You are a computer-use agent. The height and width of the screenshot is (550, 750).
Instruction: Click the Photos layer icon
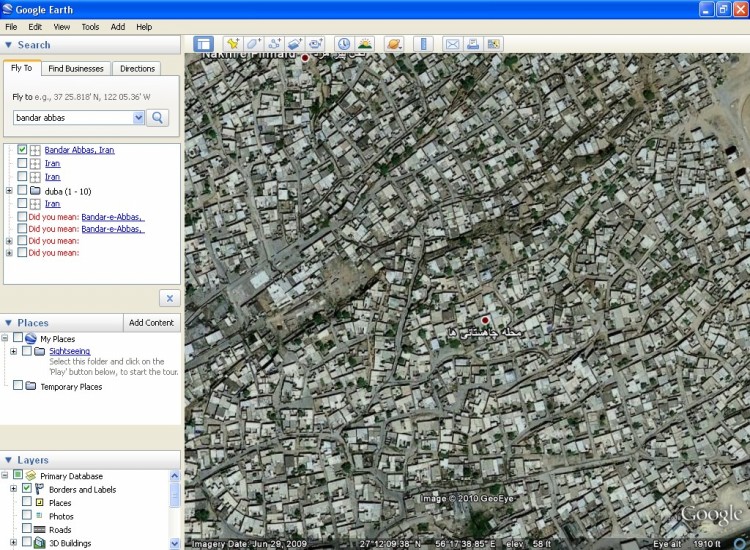(40, 516)
